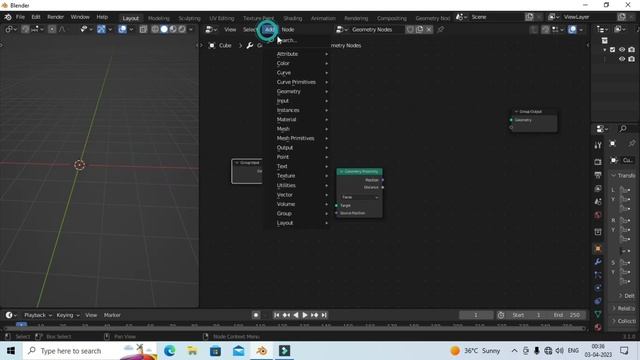Open the Render menu
This screenshot has width=640, height=360.
tap(56, 17)
